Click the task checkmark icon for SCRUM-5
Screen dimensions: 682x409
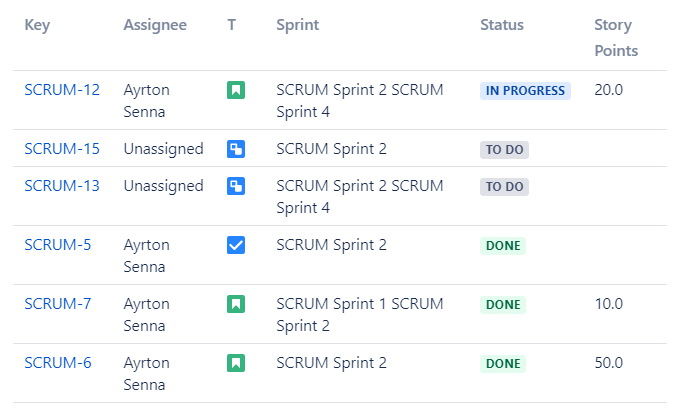pos(236,245)
